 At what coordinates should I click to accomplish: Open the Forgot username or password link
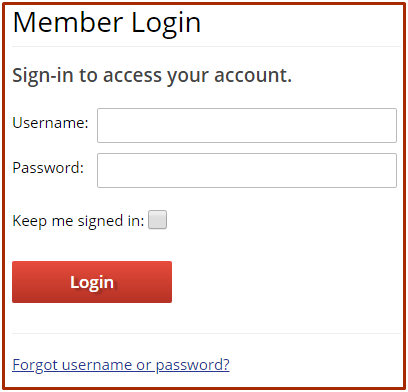coord(121,365)
